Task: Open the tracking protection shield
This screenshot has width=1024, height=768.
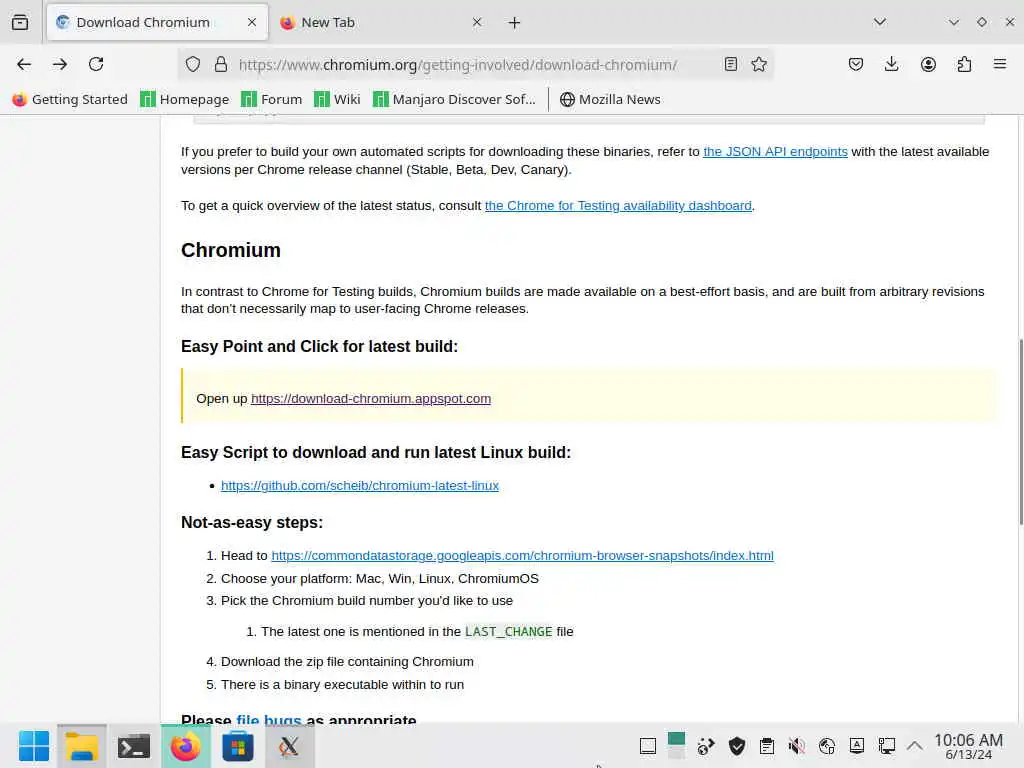Action: point(193,64)
